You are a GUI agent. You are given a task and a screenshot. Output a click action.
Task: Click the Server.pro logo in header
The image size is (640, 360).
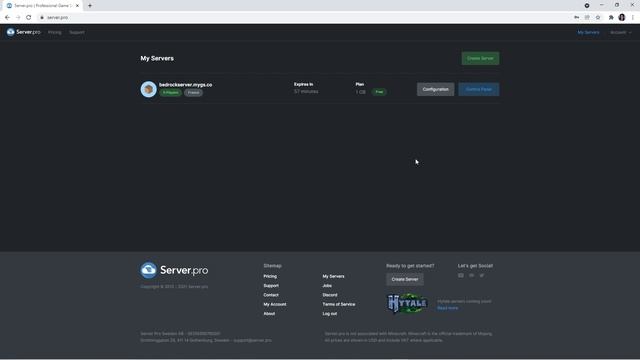pyautogui.click(x=23, y=32)
